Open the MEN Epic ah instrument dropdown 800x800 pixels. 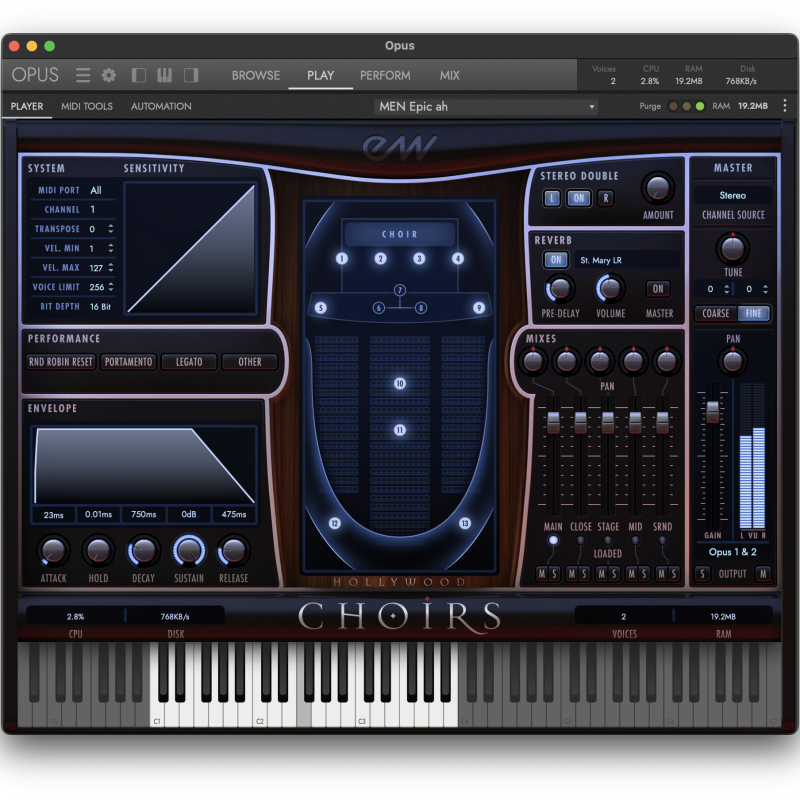(486, 107)
